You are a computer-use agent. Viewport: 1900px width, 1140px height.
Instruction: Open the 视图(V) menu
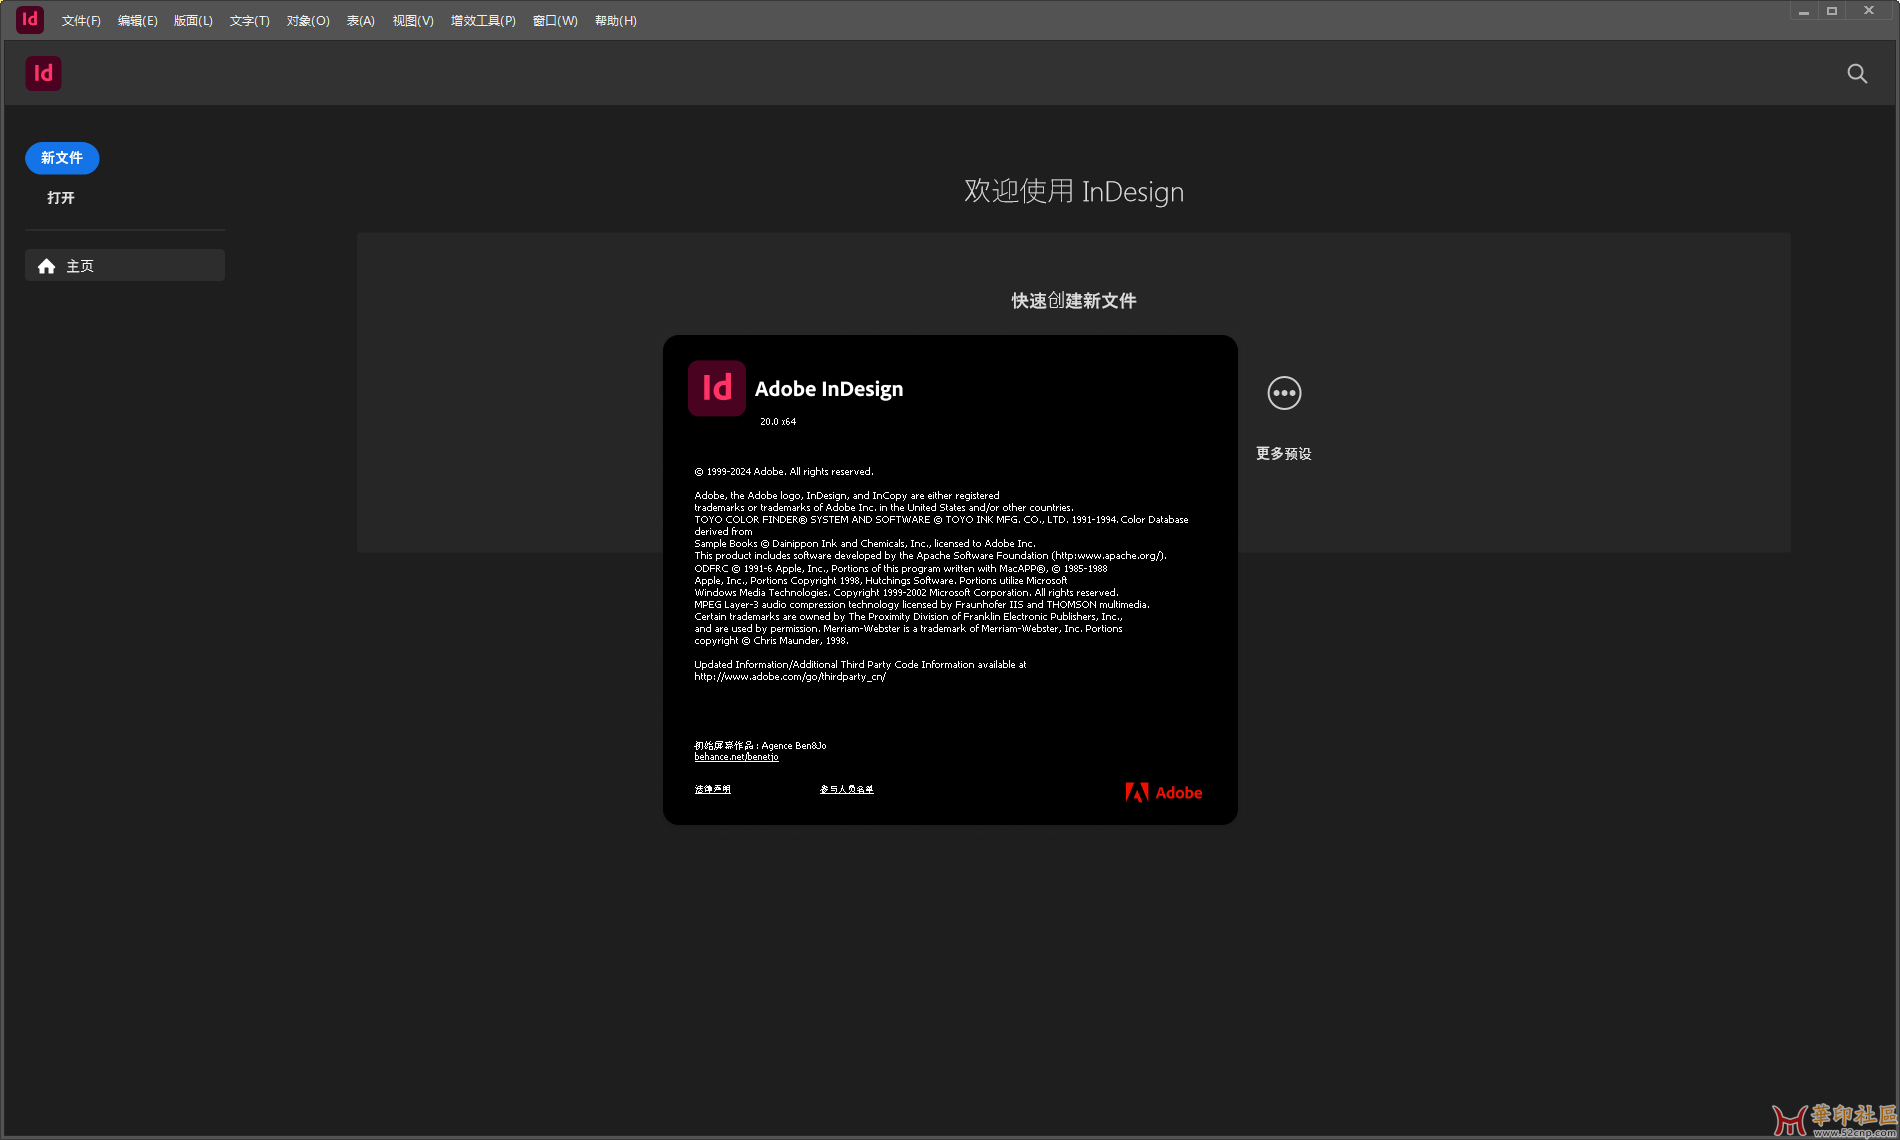coord(413,21)
